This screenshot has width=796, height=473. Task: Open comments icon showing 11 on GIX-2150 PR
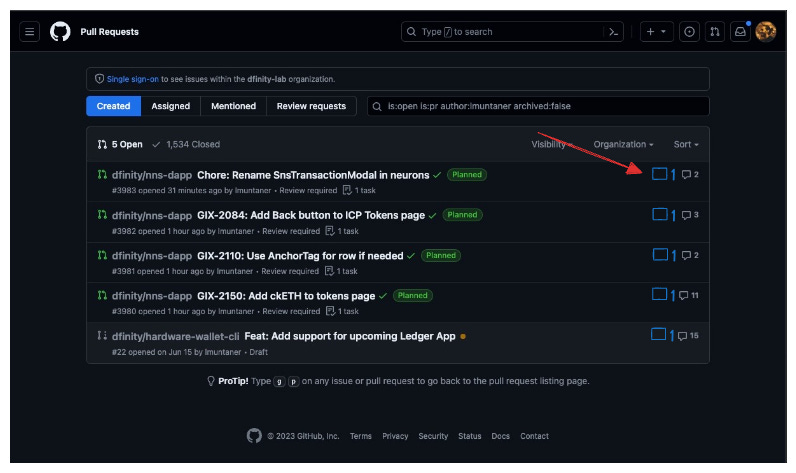[x=688, y=295]
